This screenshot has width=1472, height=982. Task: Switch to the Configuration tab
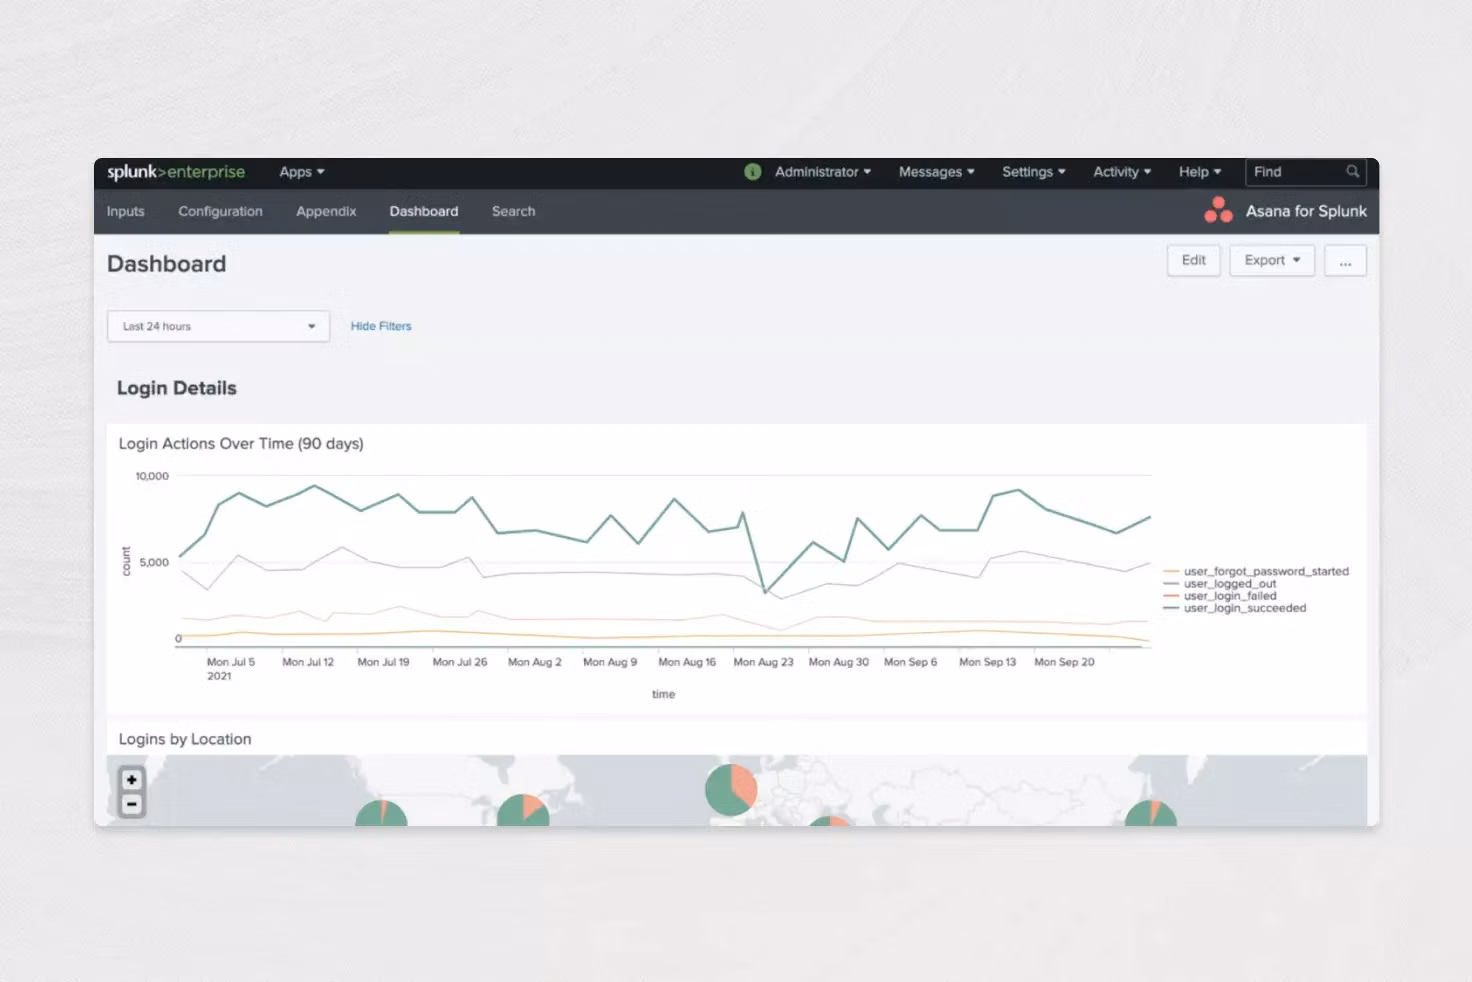tap(220, 211)
